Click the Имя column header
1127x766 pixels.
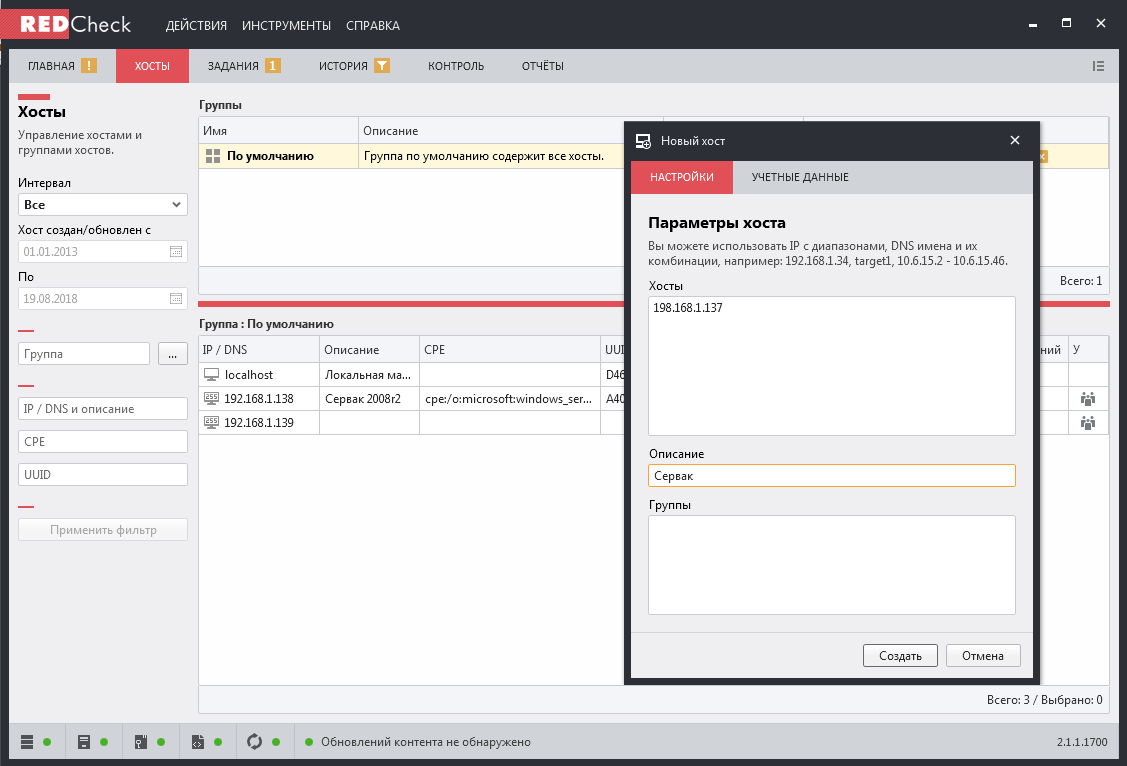tap(278, 131)
